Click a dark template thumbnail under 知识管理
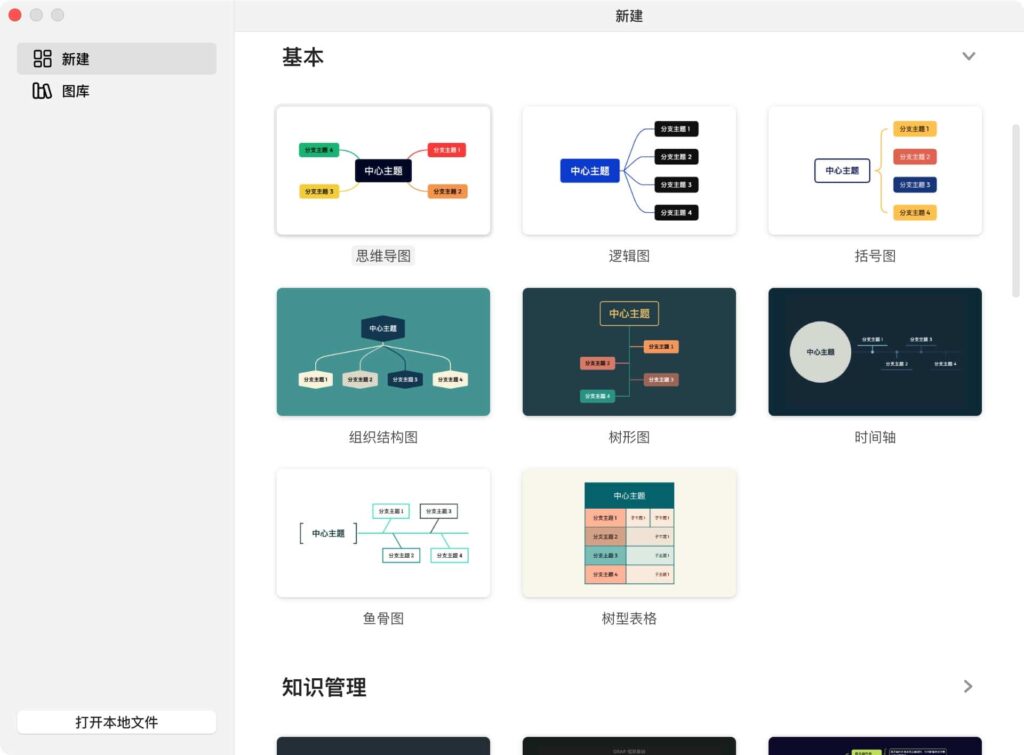The height and width of the screenshot is (755, 1024). coord(383,745)
